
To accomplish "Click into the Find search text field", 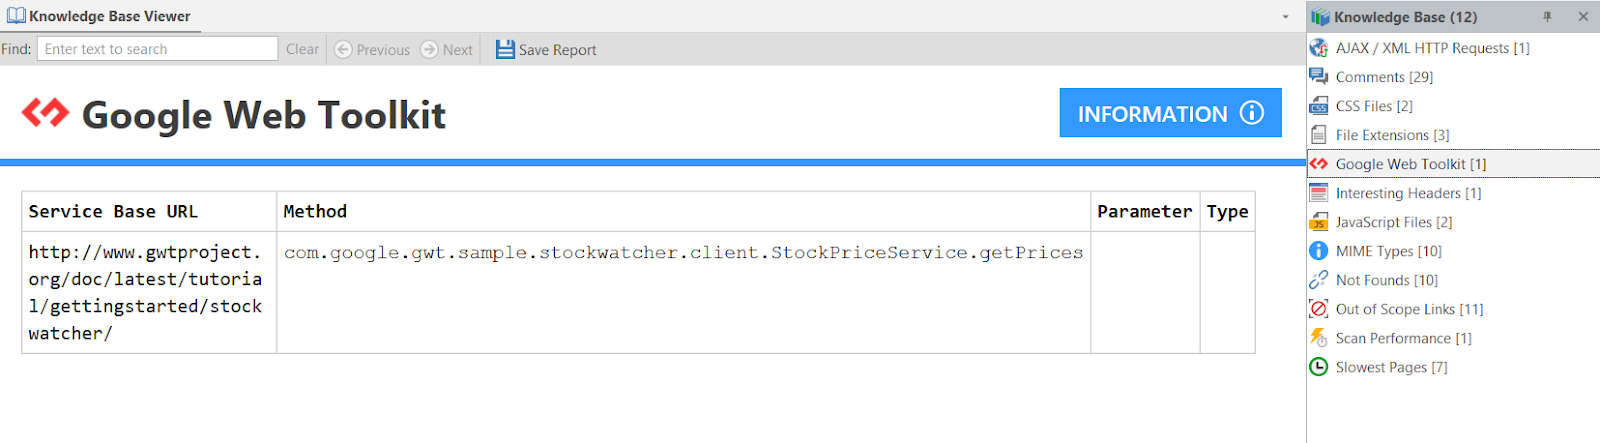I will pyautogui.click(x=157, y=49).
